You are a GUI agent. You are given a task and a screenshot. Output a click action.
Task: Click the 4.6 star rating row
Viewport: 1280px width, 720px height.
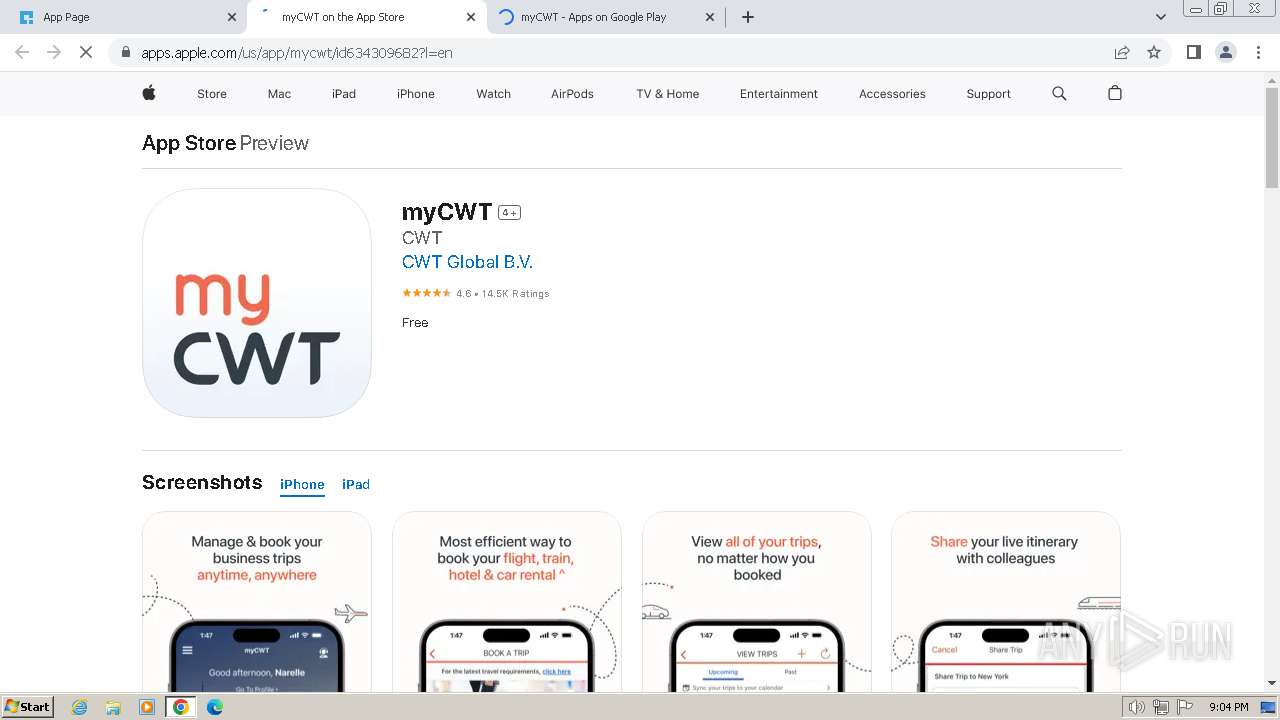click(x=475, y=293)
